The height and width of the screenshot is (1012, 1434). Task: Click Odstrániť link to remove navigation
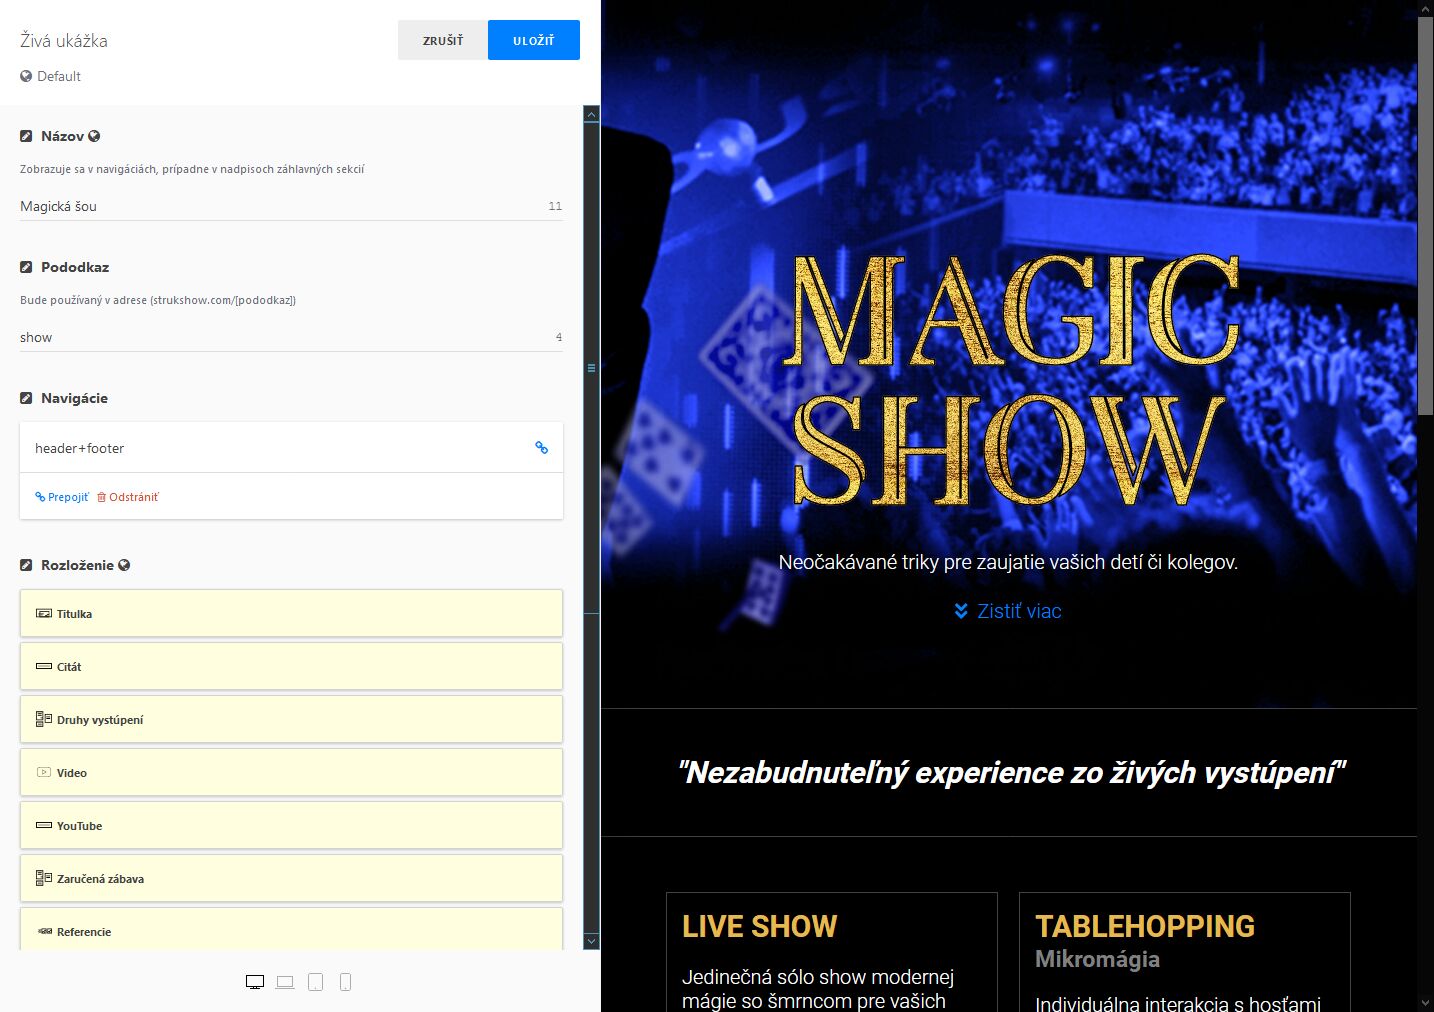click(127, 497)
